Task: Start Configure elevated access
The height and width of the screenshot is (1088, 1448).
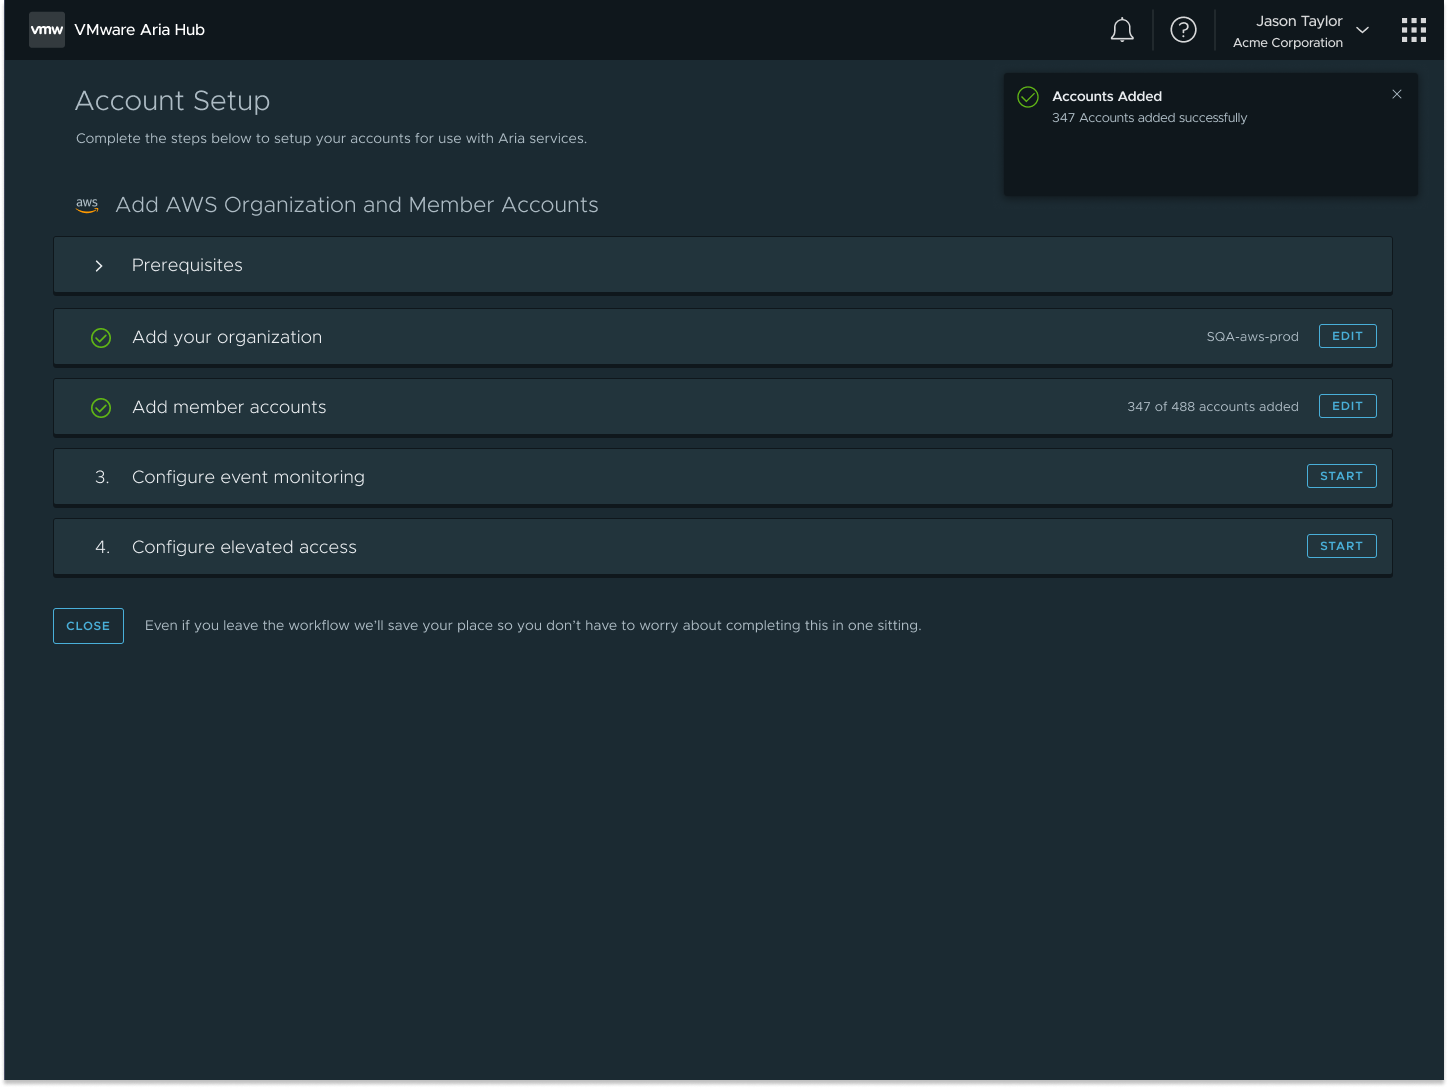Action: 1341,546
